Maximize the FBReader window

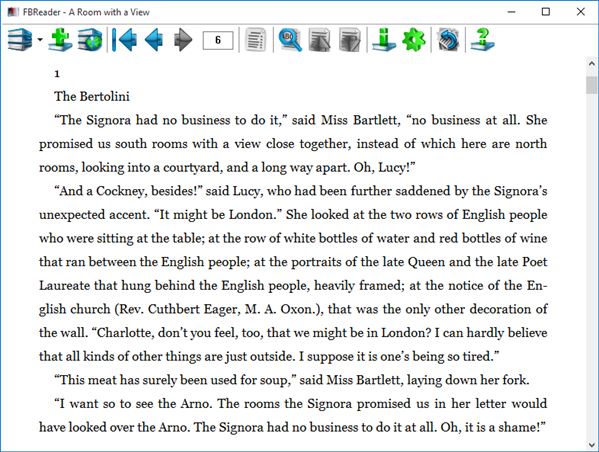click(546, 12)
